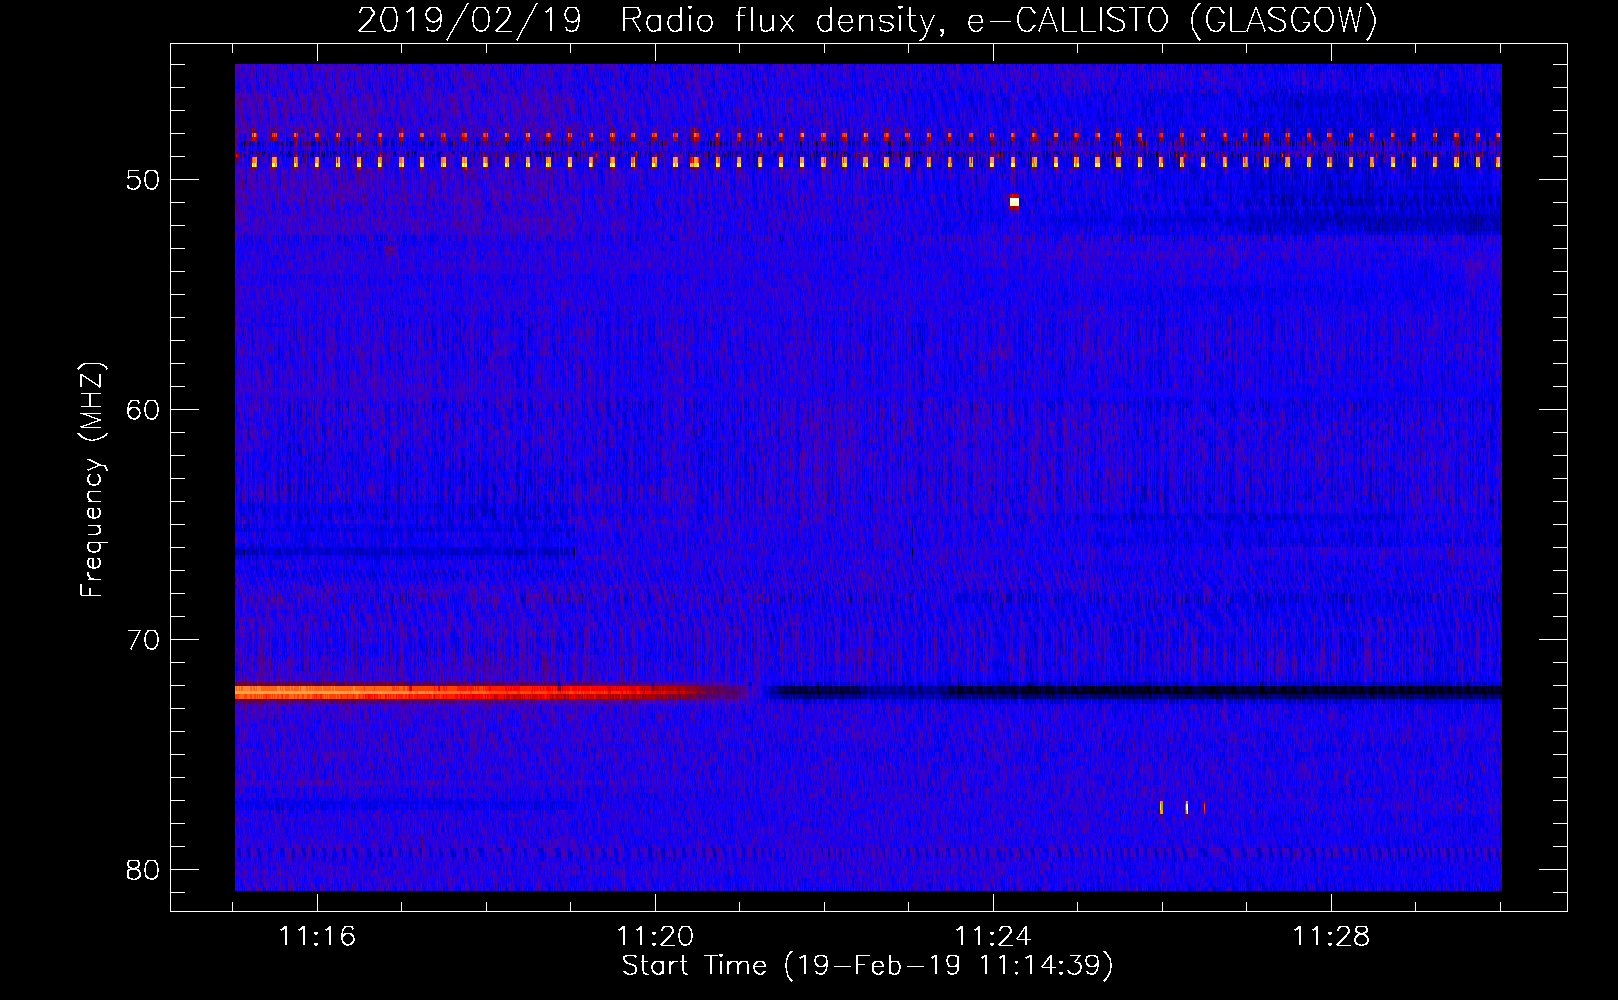
Task: Click the 60 tick label on the frequency axis
Action: tap(144, 410)
